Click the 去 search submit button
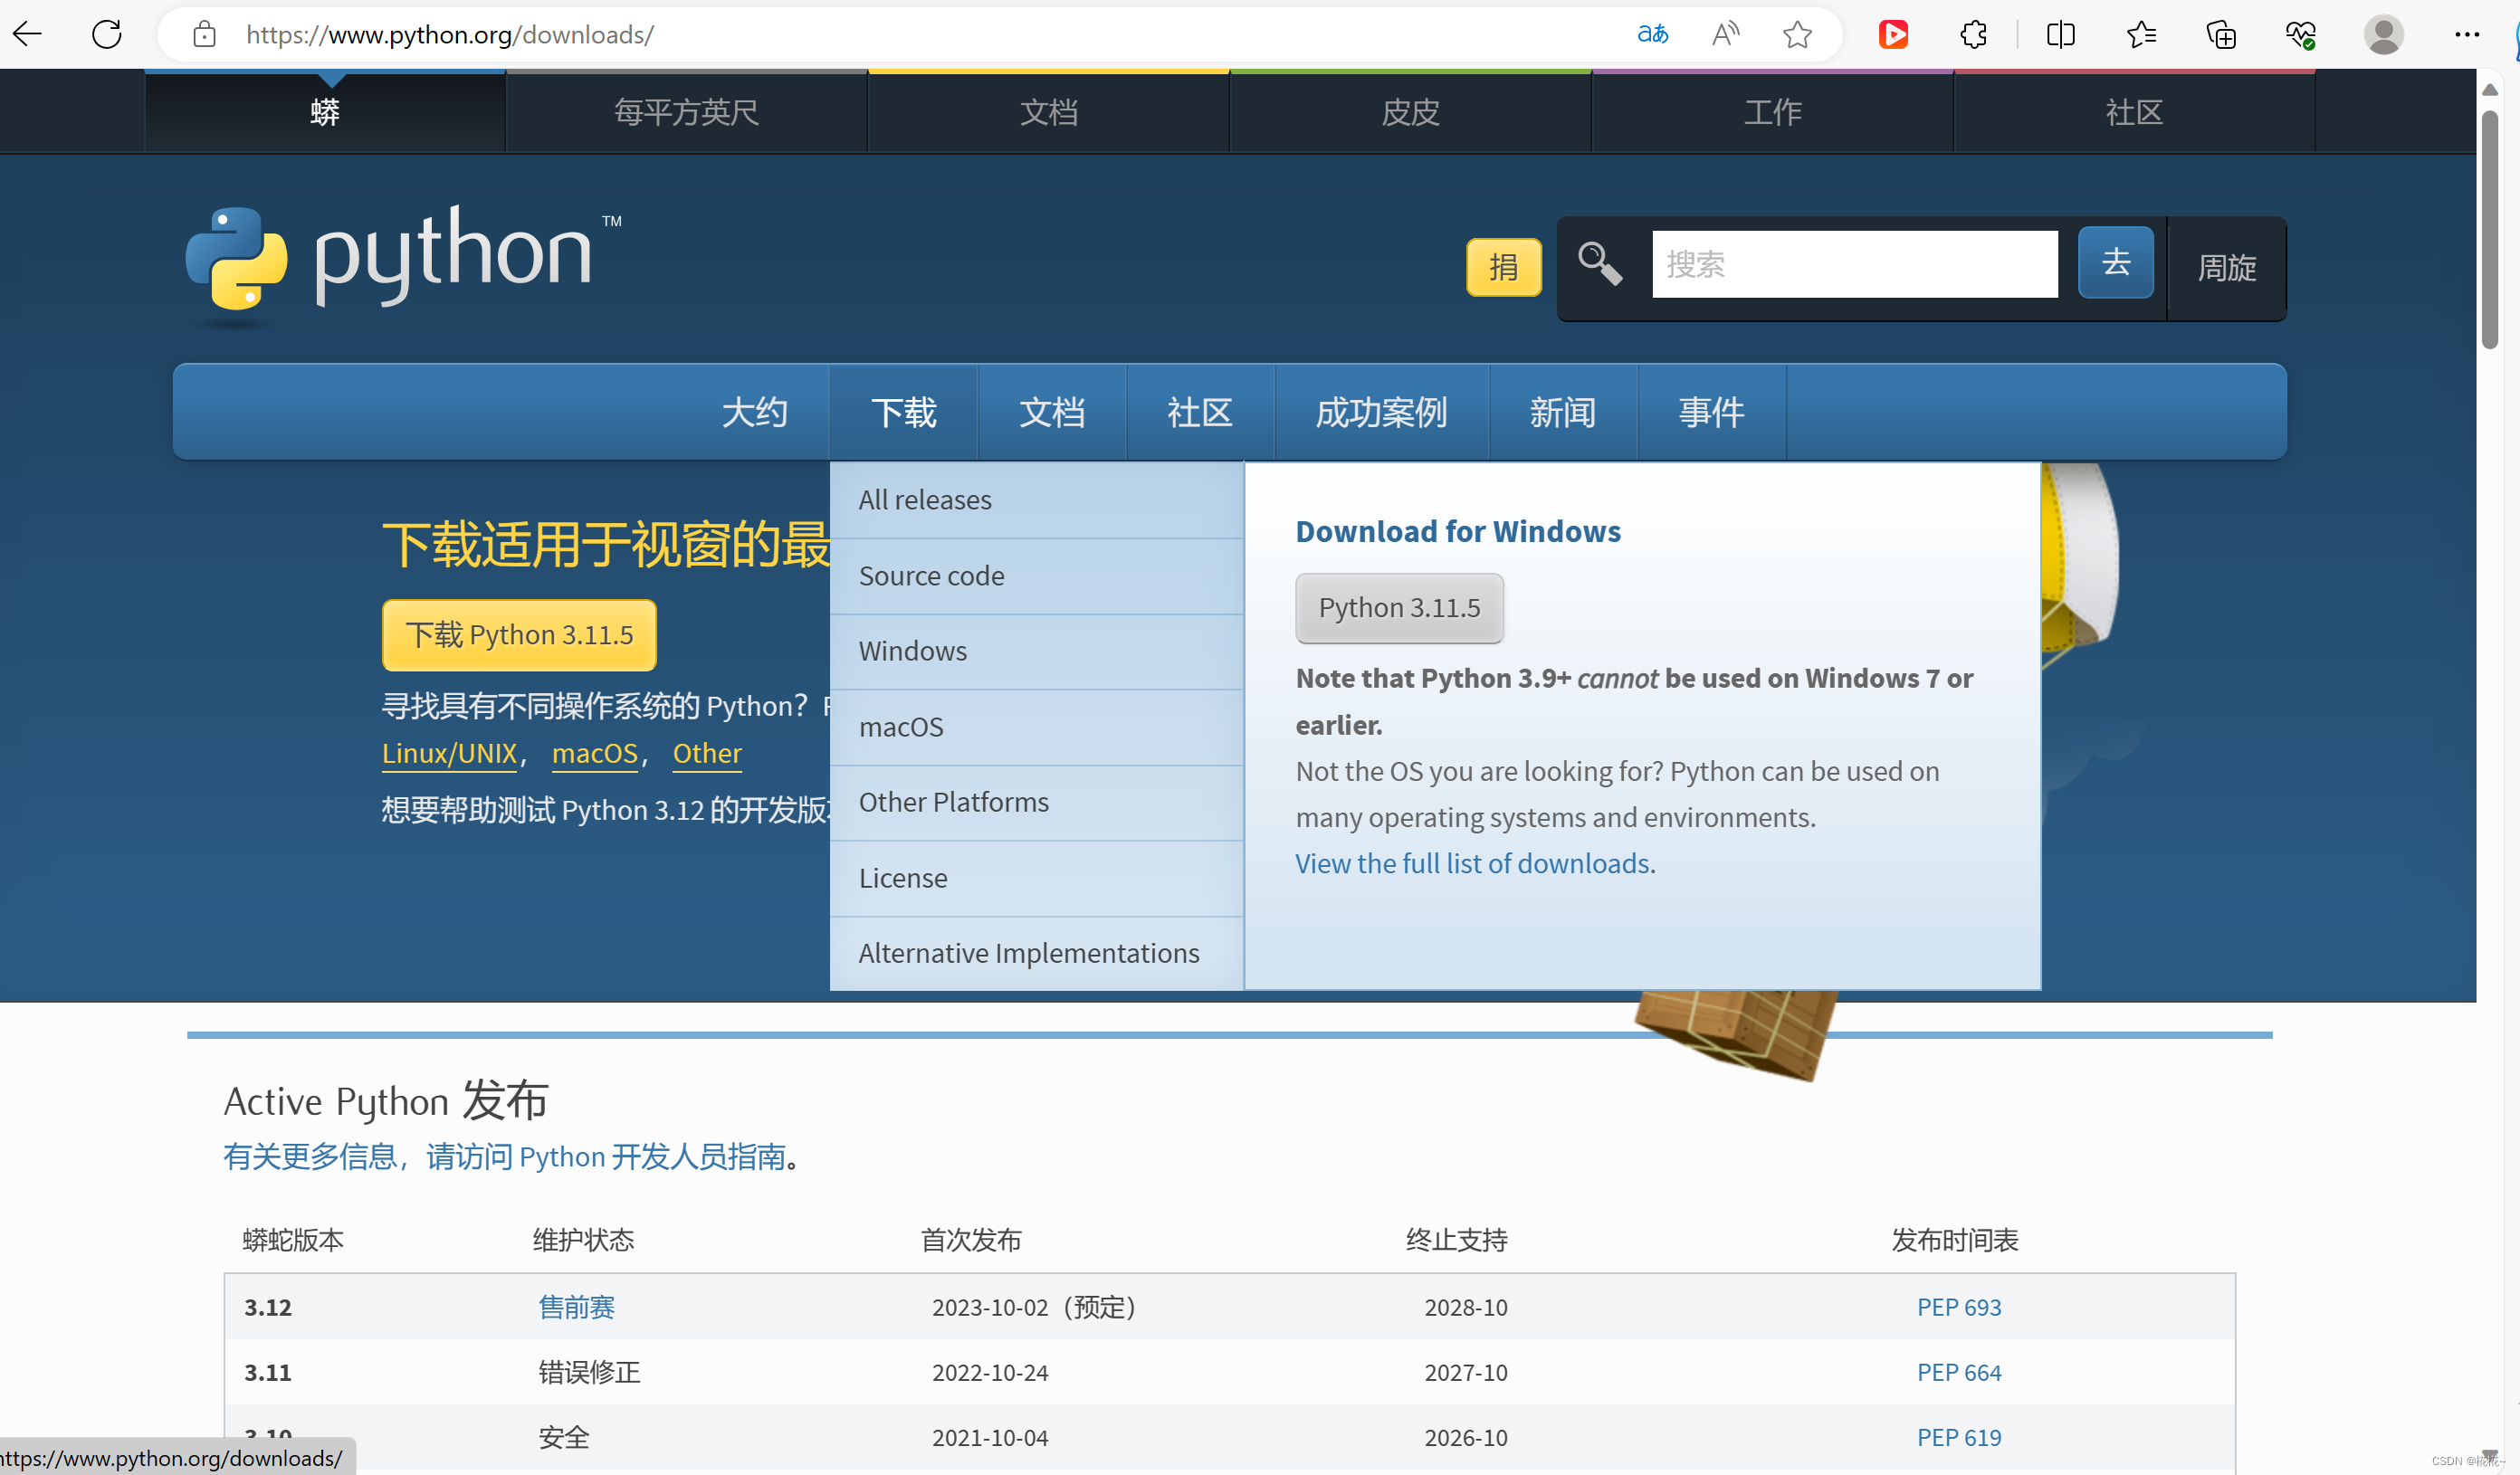 pos(2116,262)
